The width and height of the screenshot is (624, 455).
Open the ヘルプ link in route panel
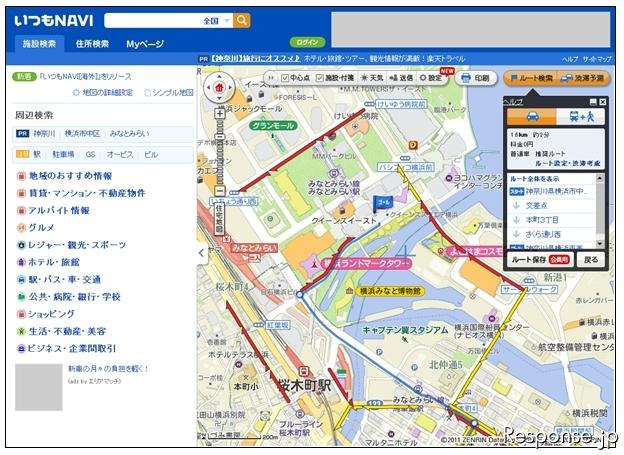[x=513, y=102]
